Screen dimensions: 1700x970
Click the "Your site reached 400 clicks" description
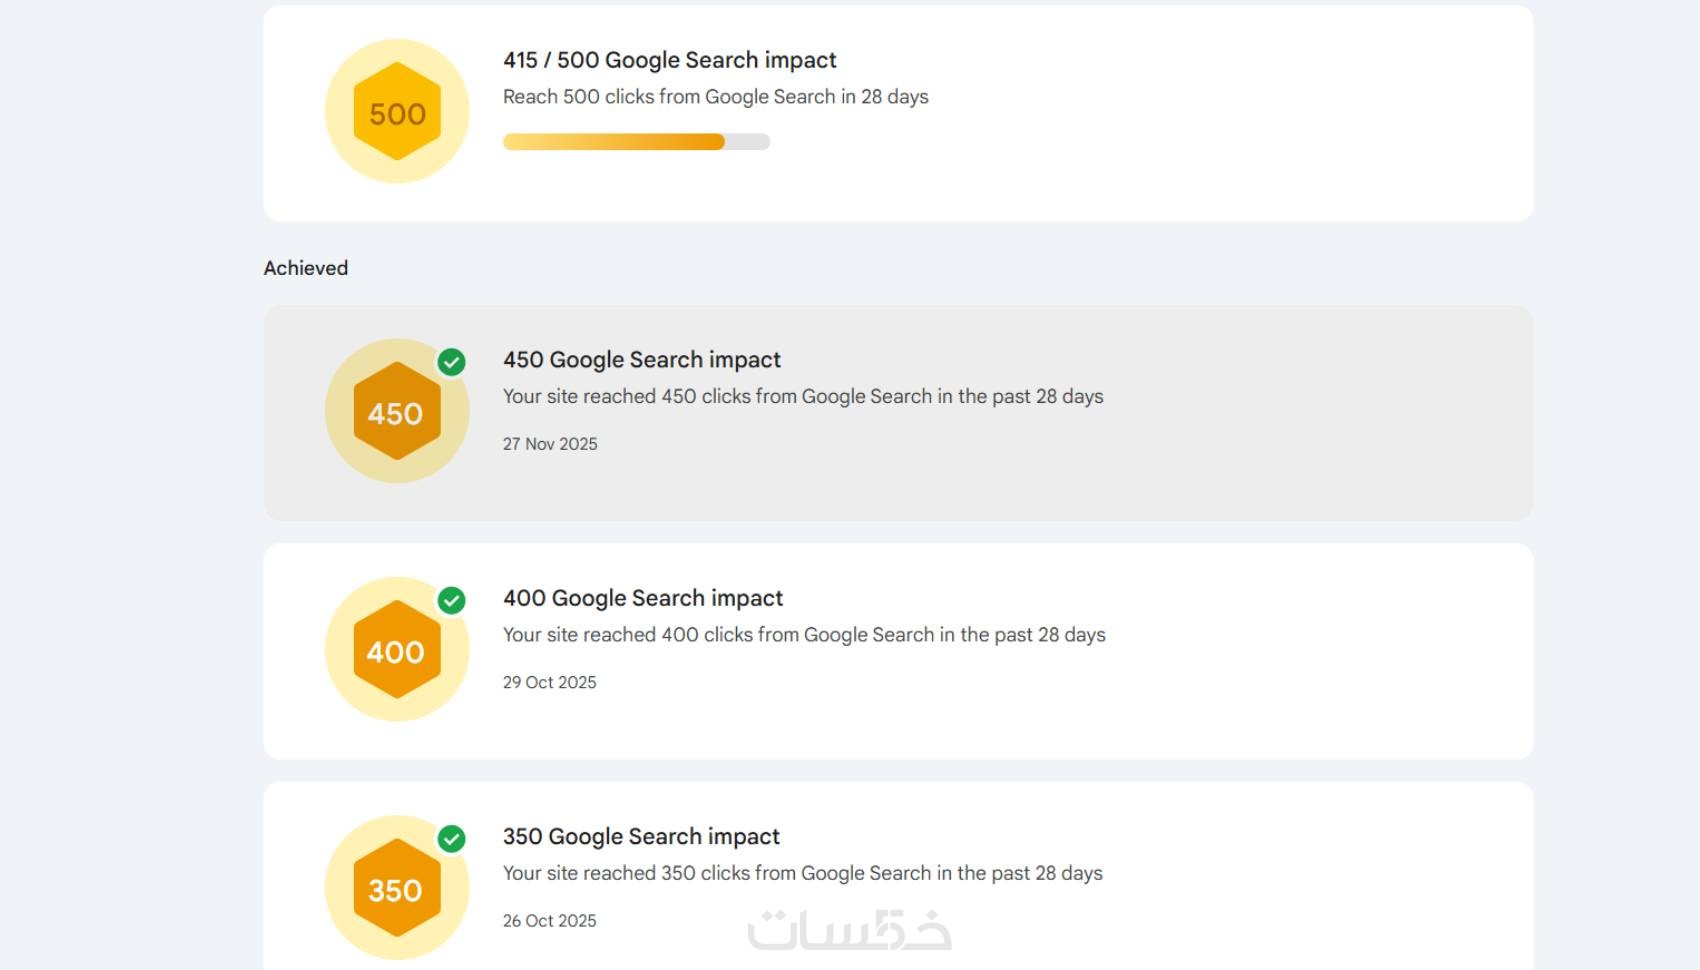click(803, 635)
